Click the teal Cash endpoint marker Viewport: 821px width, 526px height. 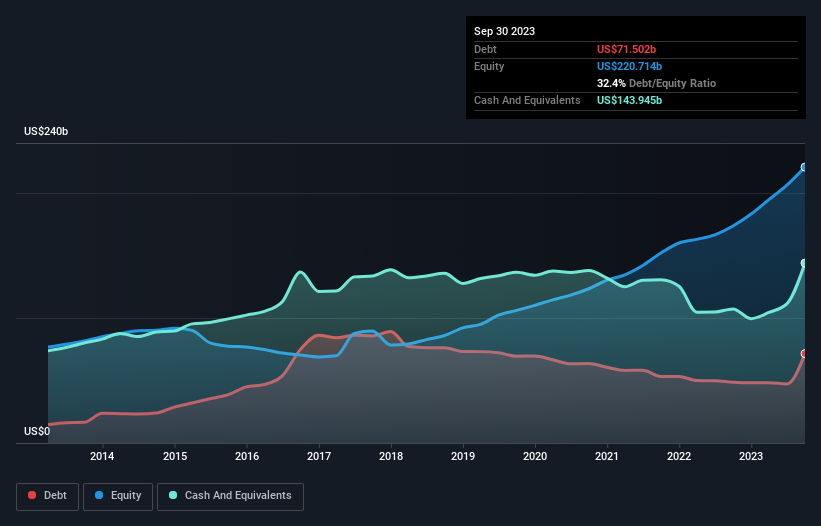tap(804, 263)
